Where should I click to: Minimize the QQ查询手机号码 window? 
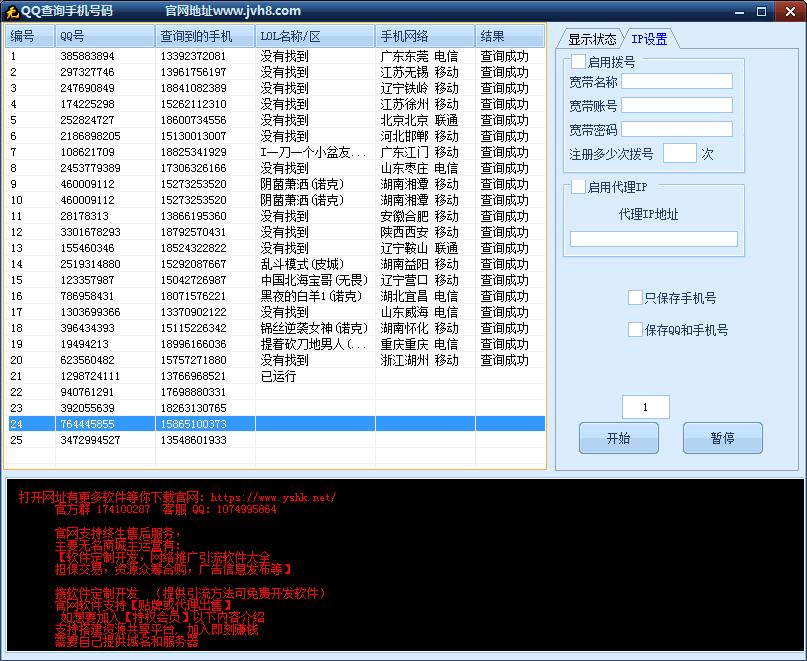(x=740, y=11)
